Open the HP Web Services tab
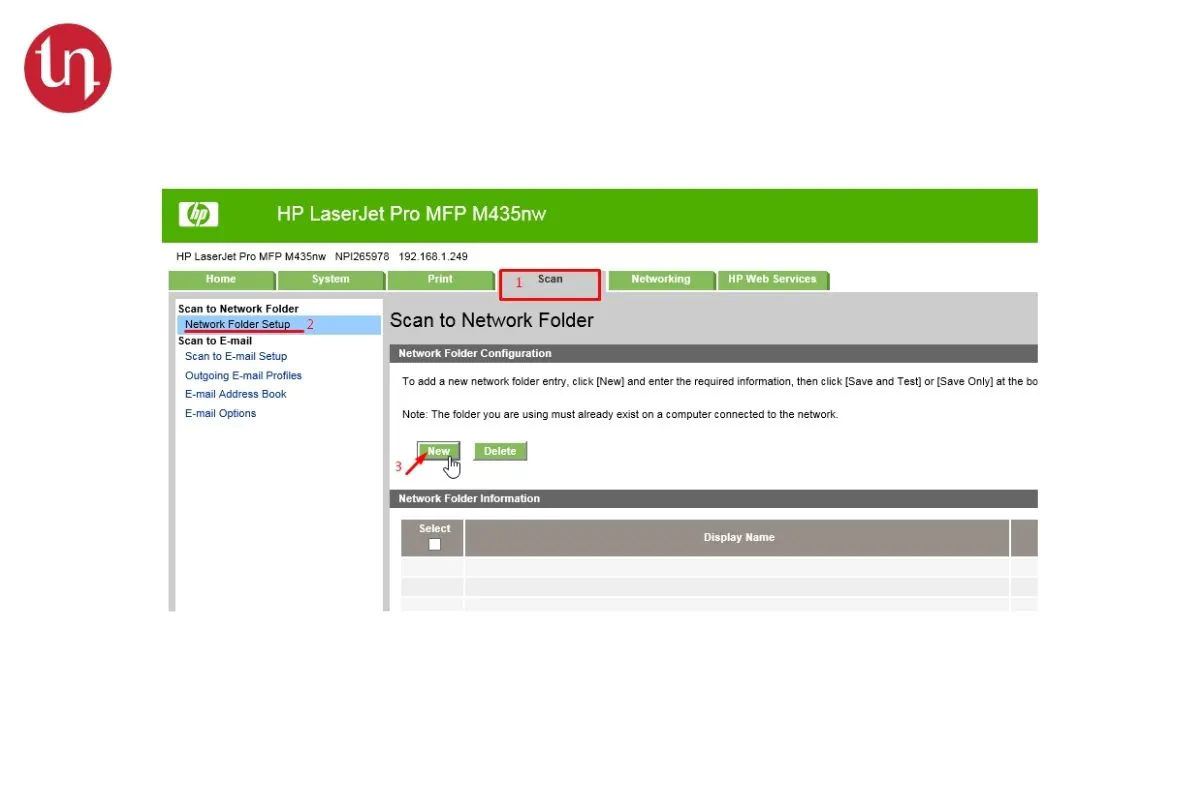Screen dimensions: 1200x800 pyautogui.click(x=772, y=280)
